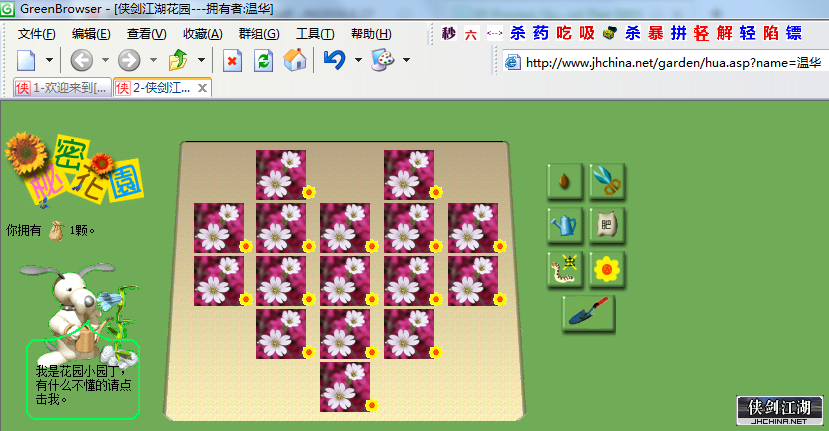Click the 药 favorites link

540,33
